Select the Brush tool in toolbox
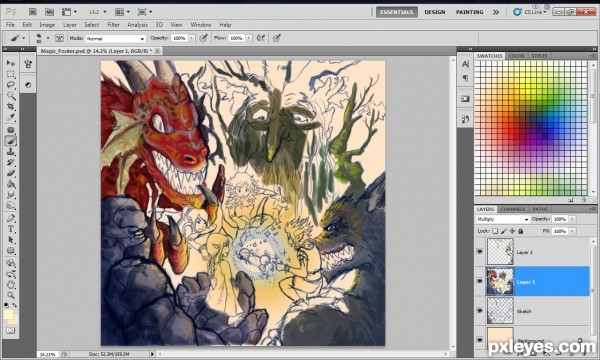Image resolution: width=600 pixels, height=360 pixels. (11, 141)
